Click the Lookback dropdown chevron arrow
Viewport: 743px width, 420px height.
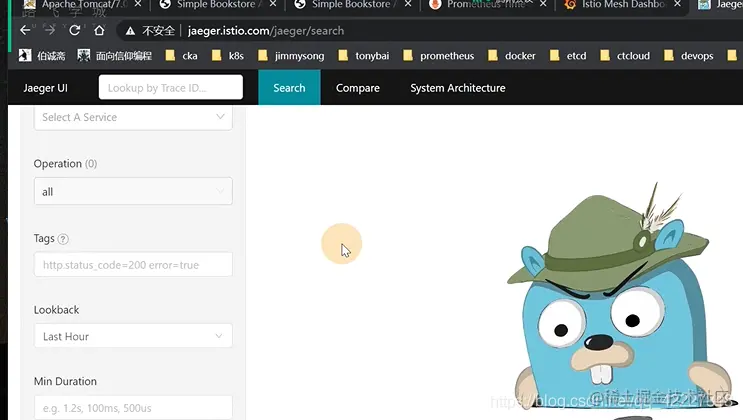(x=219, y=336)
